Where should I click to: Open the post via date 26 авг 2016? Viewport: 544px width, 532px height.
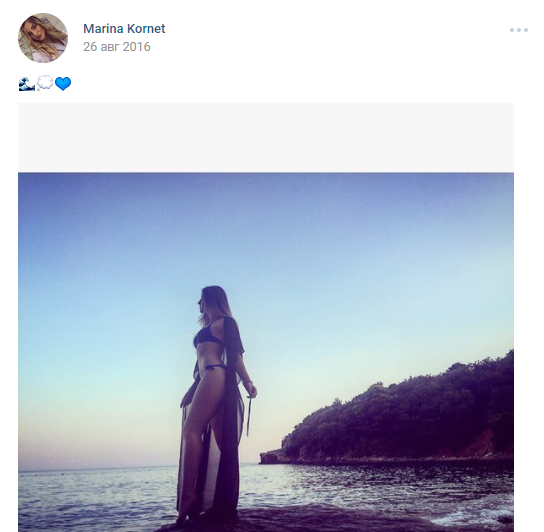click(117, 47)
